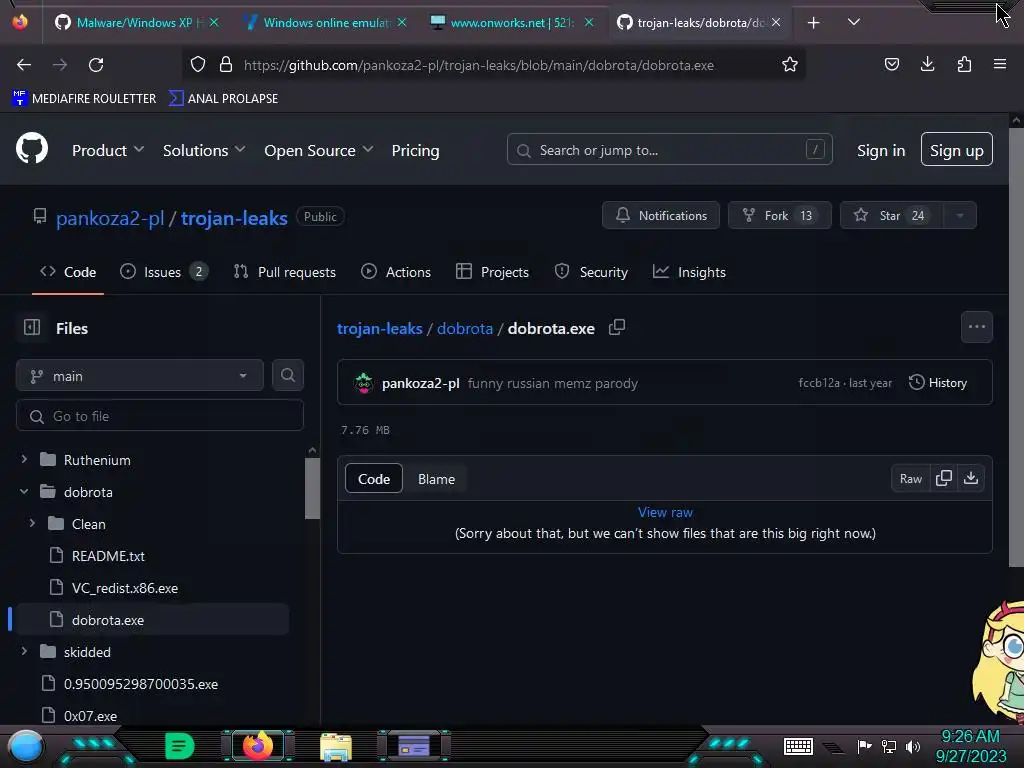
Task: Click the Sign in link
Action: [x=881, y=150]
